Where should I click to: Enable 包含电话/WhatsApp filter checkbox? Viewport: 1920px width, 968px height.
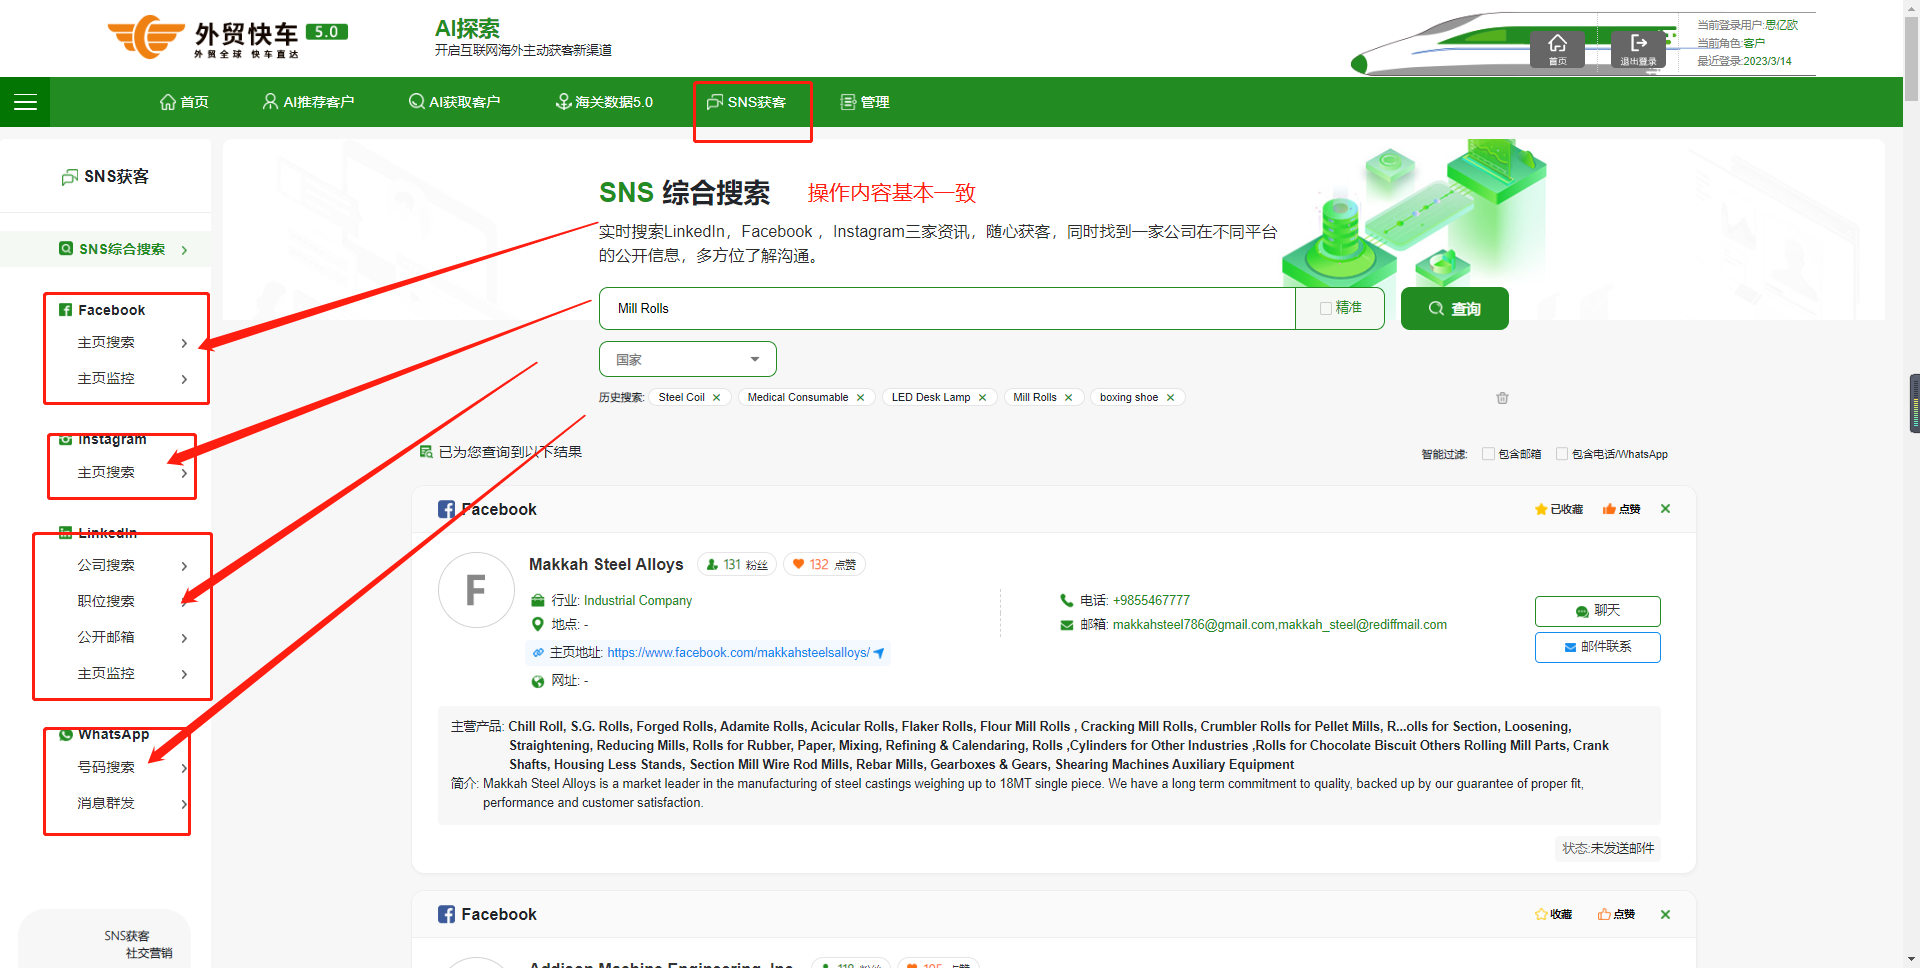click(1562, 454)
